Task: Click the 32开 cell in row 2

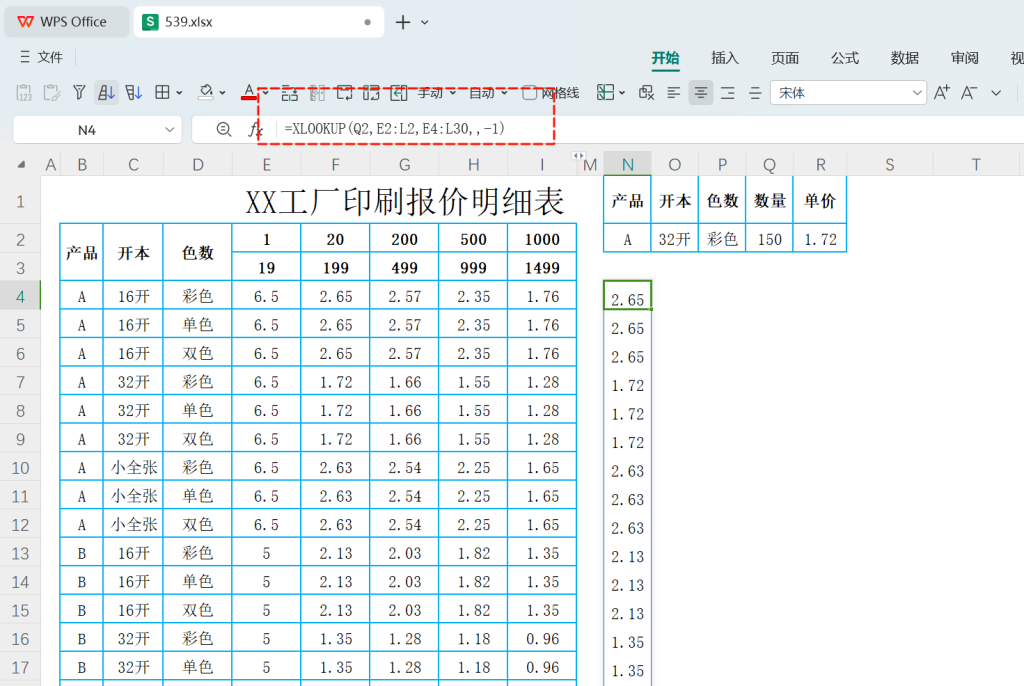Action: (675, 238)
